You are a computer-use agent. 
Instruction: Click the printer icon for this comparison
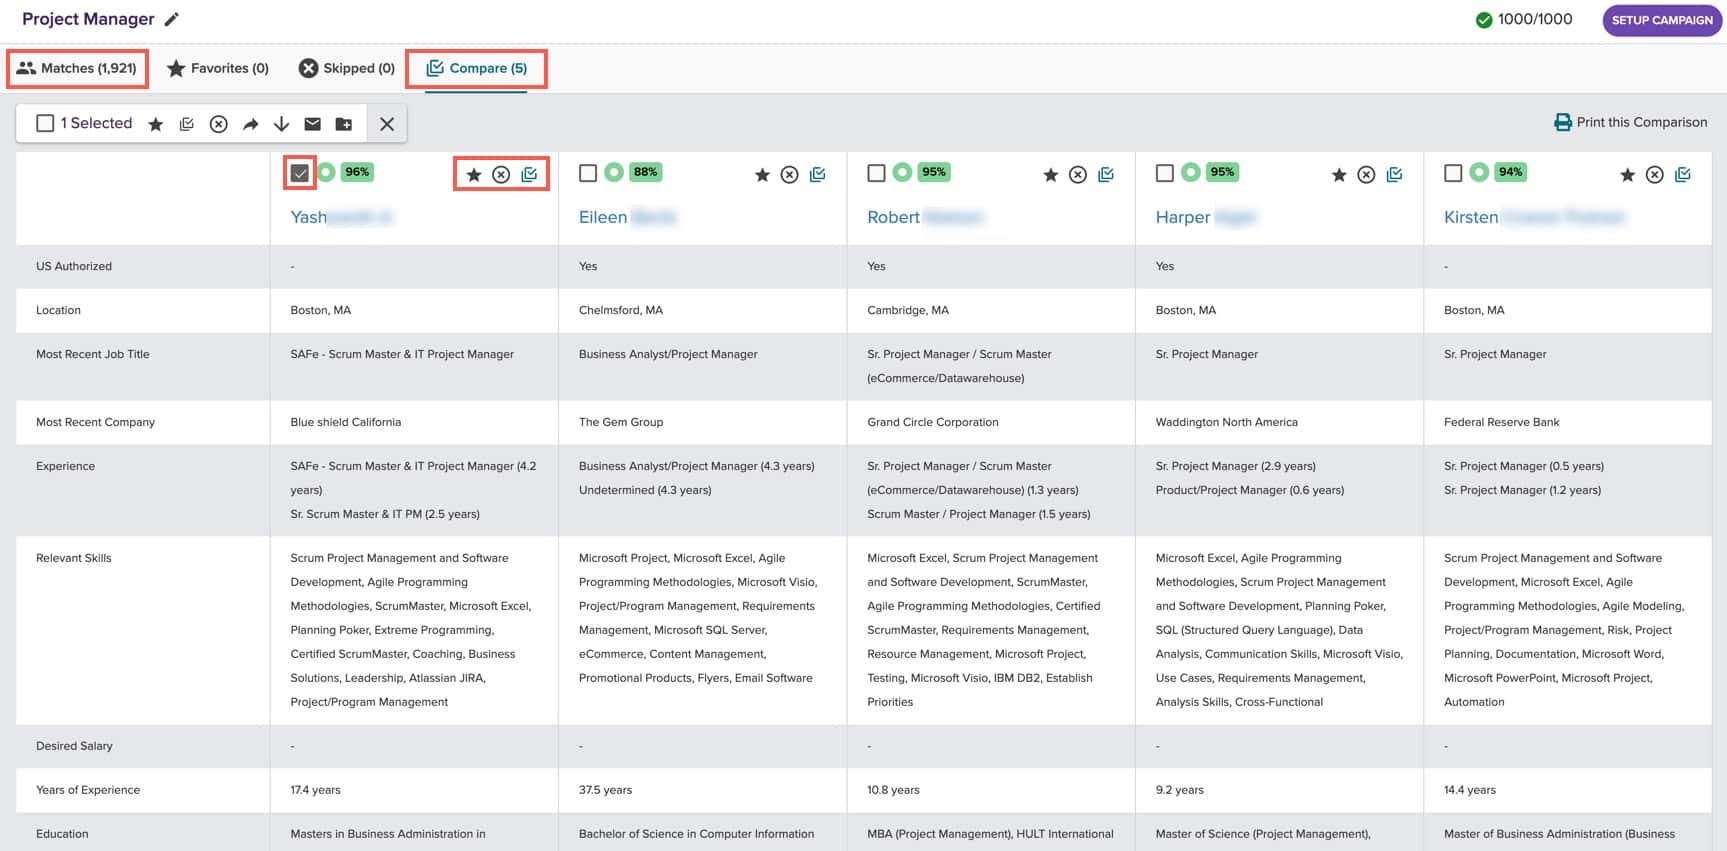(1562, 122)
